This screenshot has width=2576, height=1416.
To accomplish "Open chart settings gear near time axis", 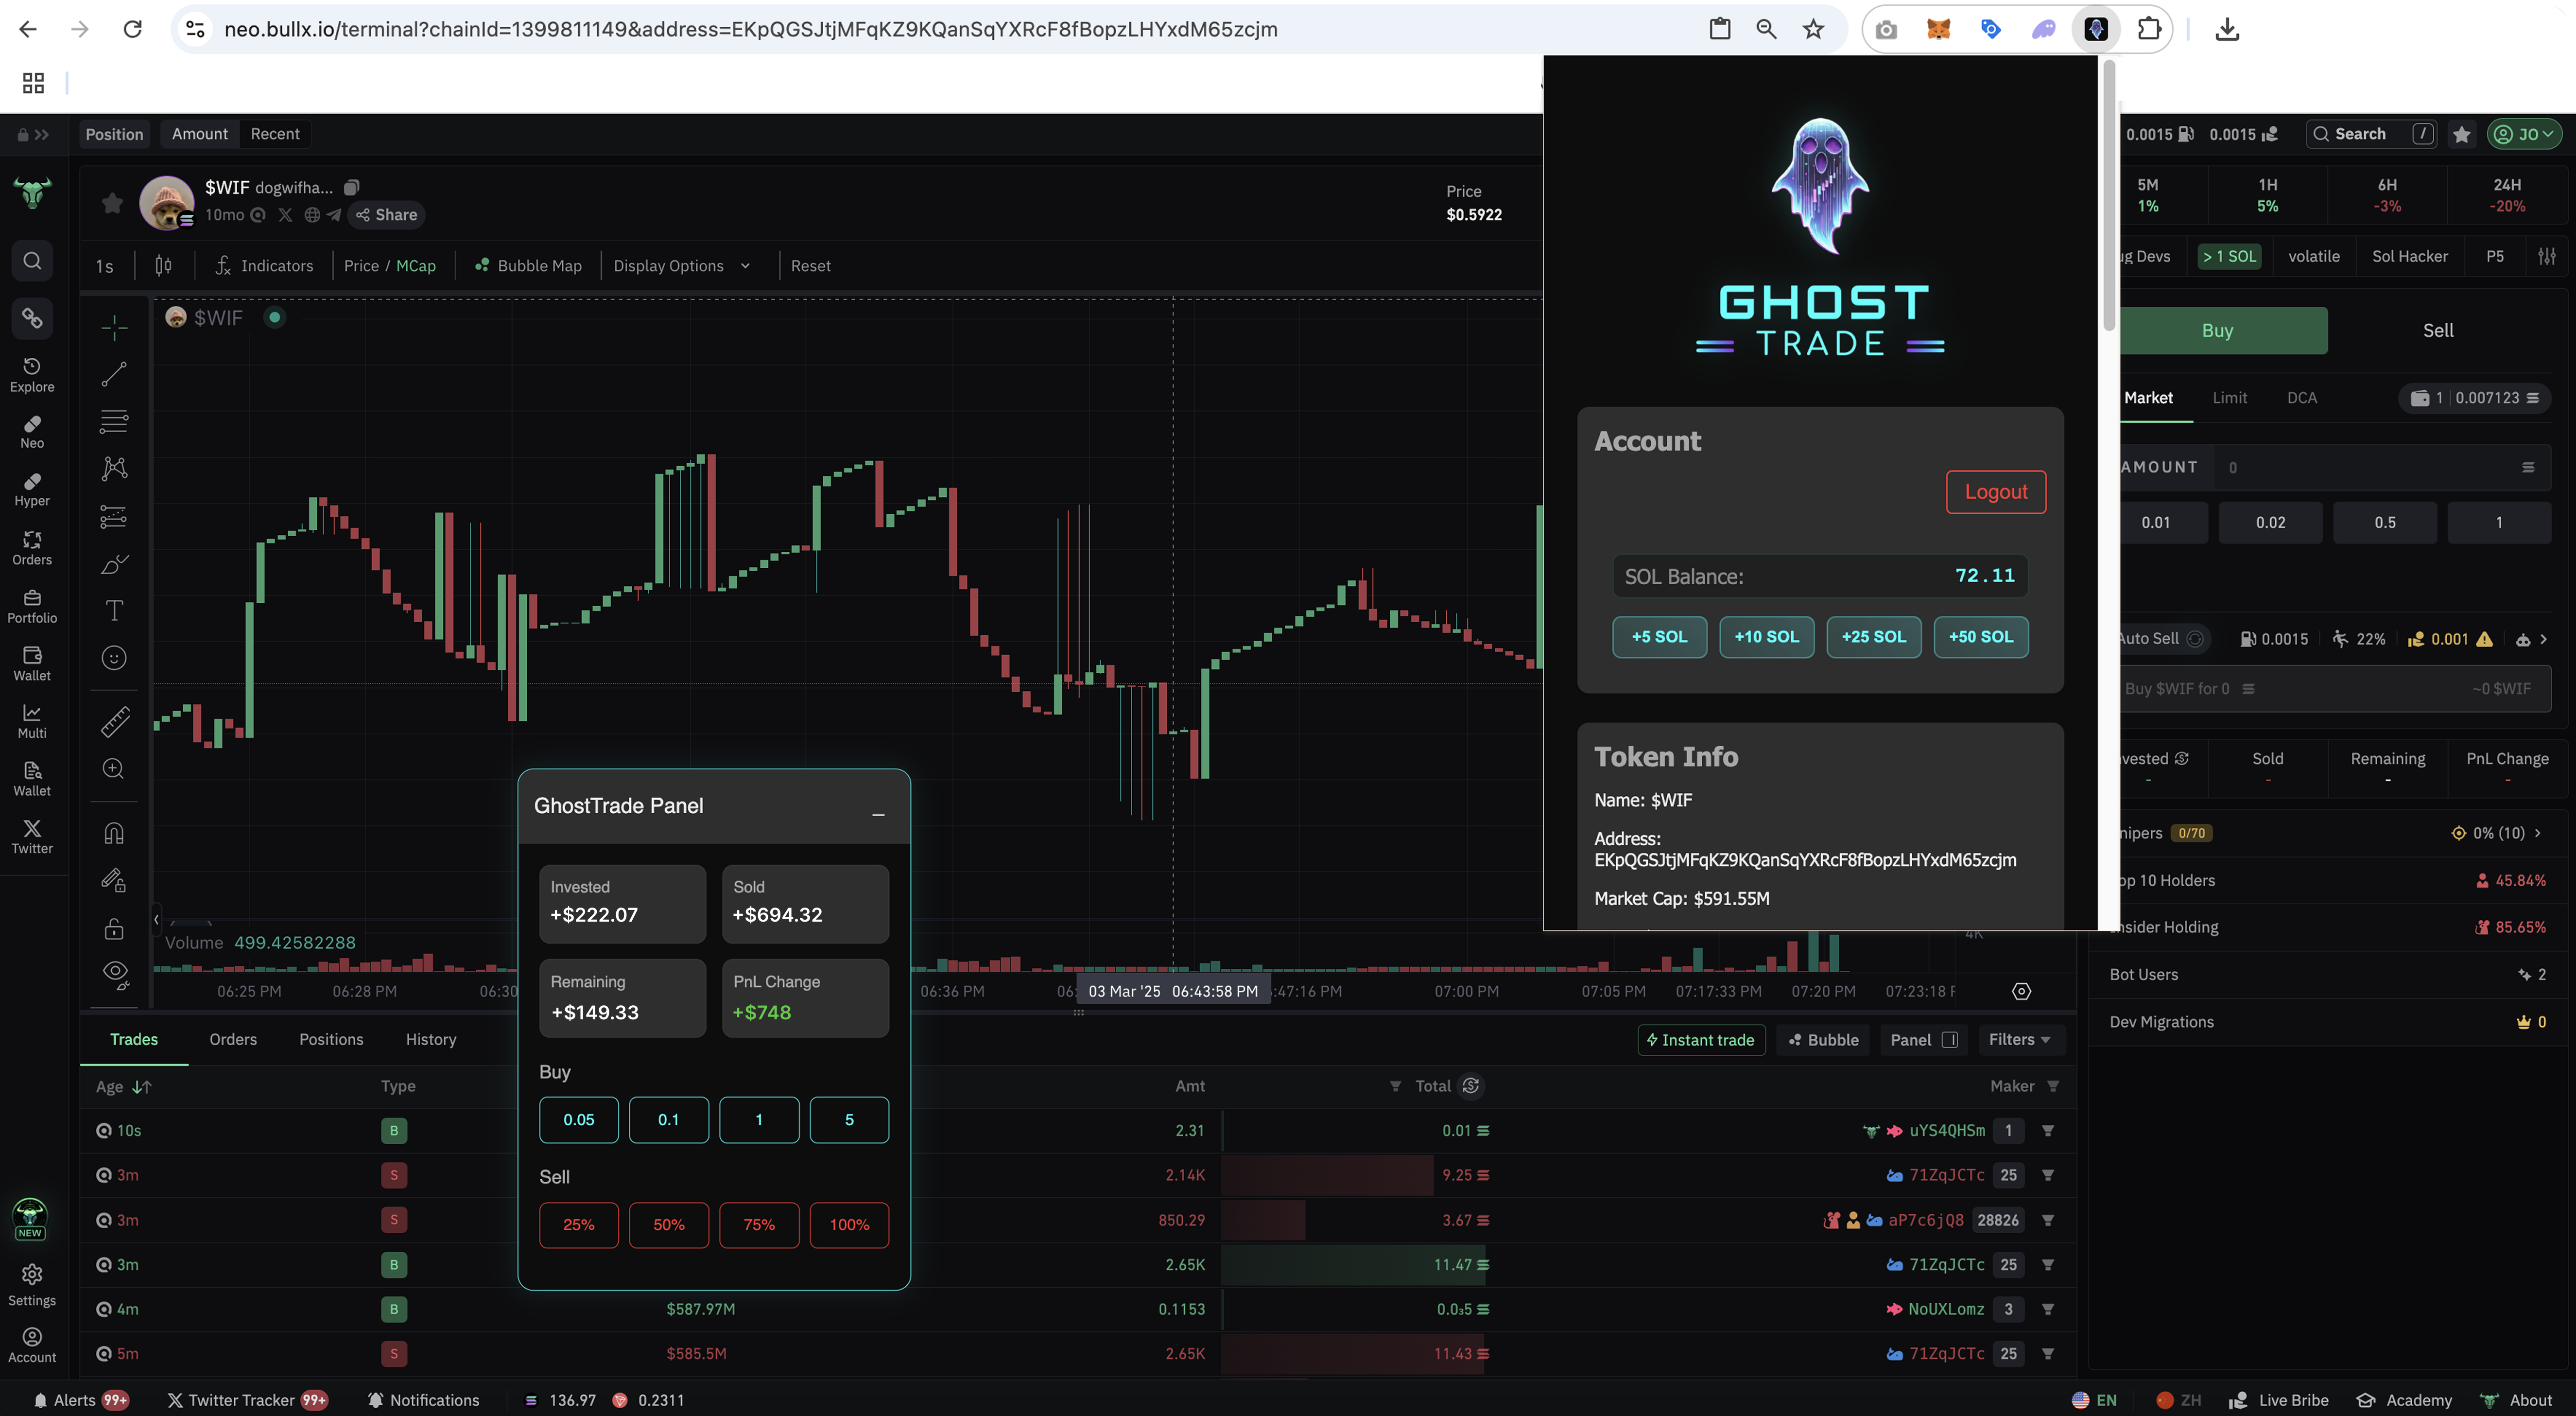I will [x=2021, y=991].
